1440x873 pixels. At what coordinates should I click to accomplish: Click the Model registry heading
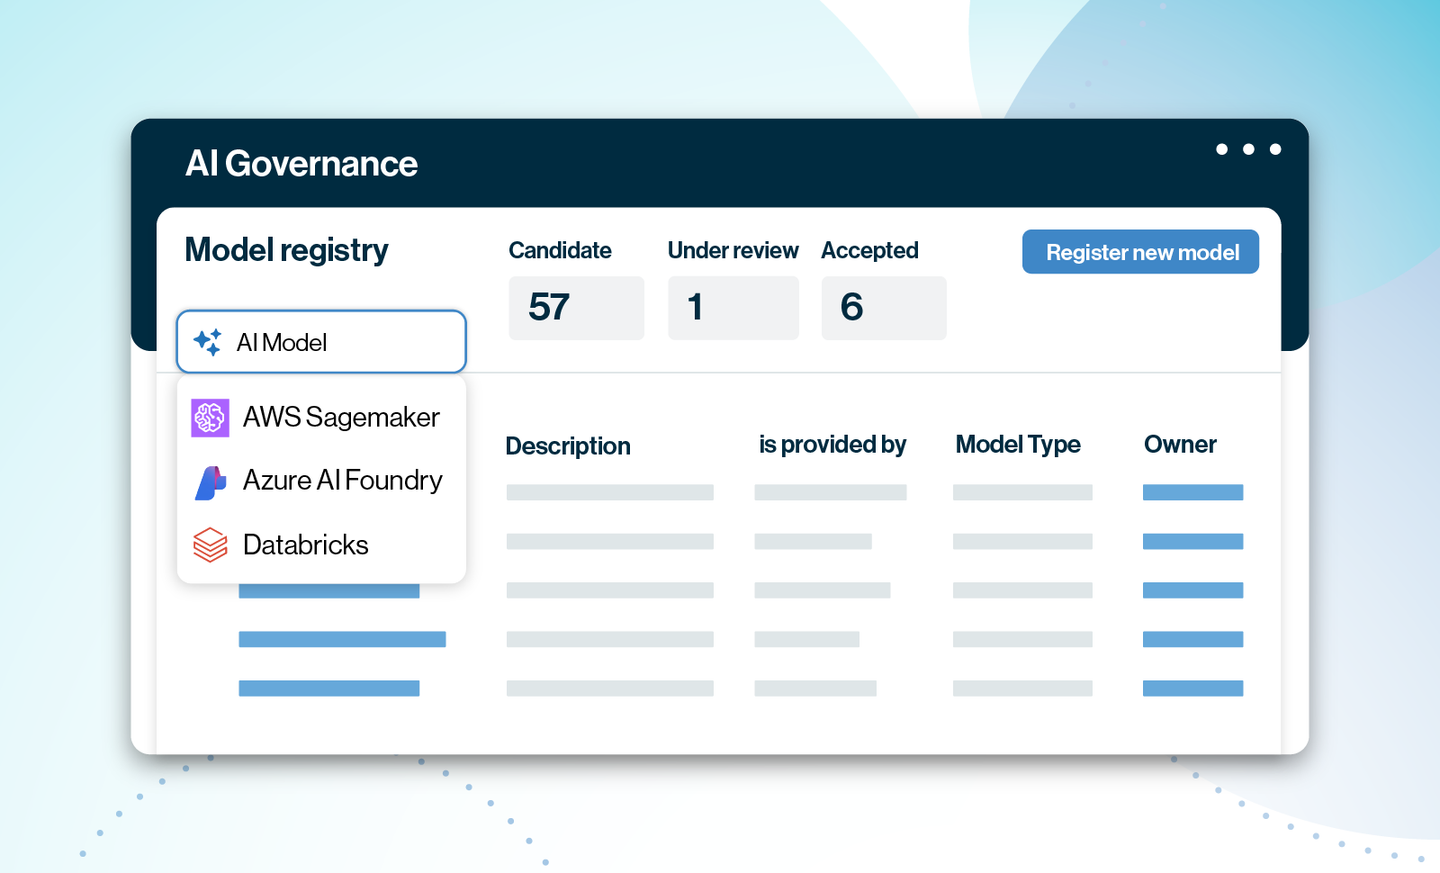(286, 250)
